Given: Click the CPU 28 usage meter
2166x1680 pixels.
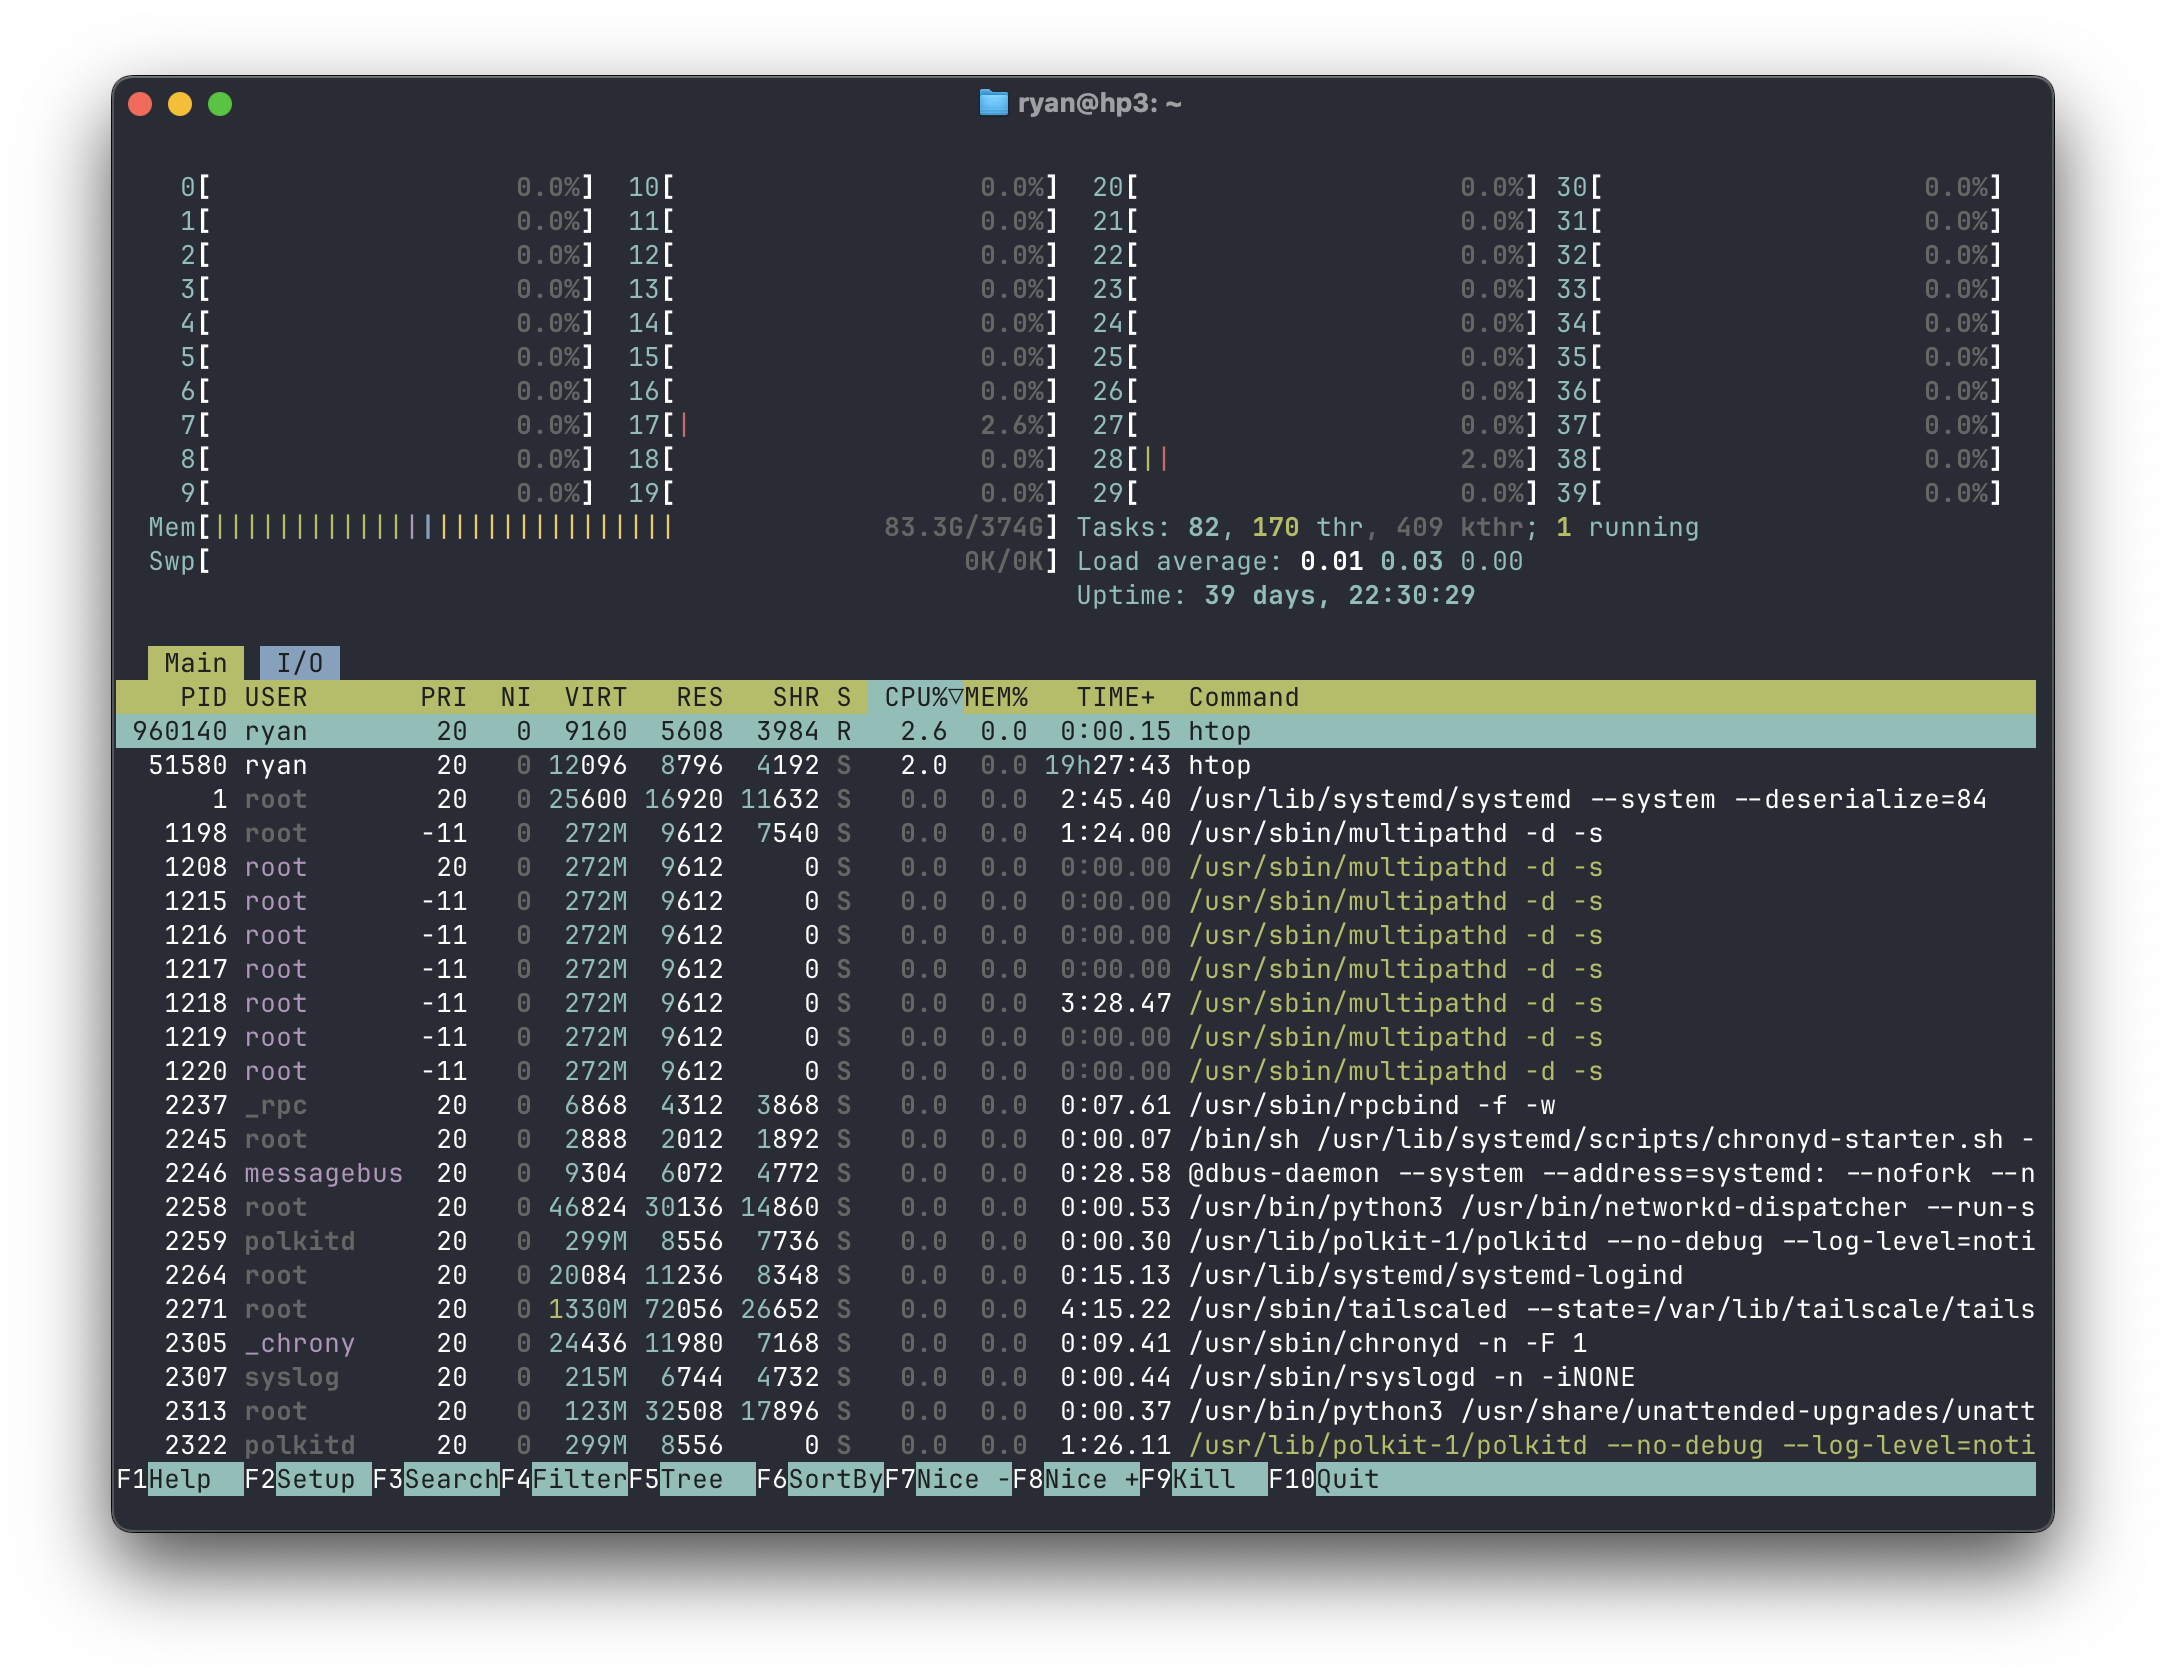Looking at the screenshot, I should tap(1315, 459).
